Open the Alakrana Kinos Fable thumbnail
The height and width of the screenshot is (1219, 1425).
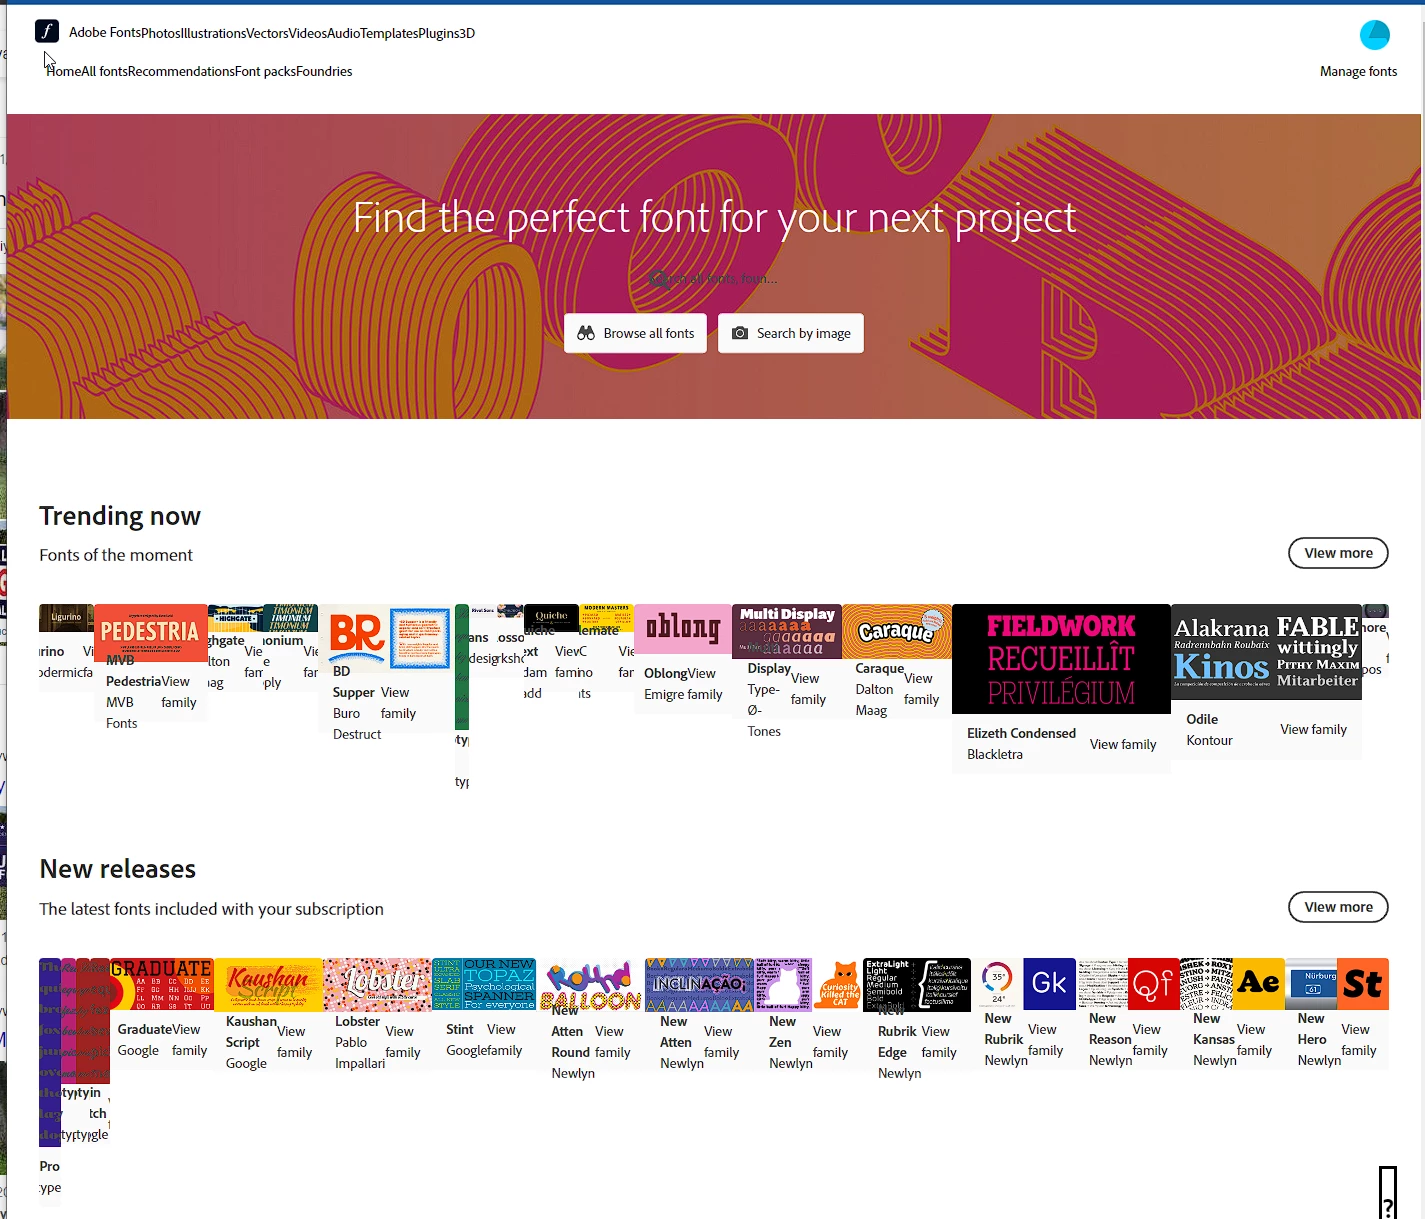point(1266,652)
